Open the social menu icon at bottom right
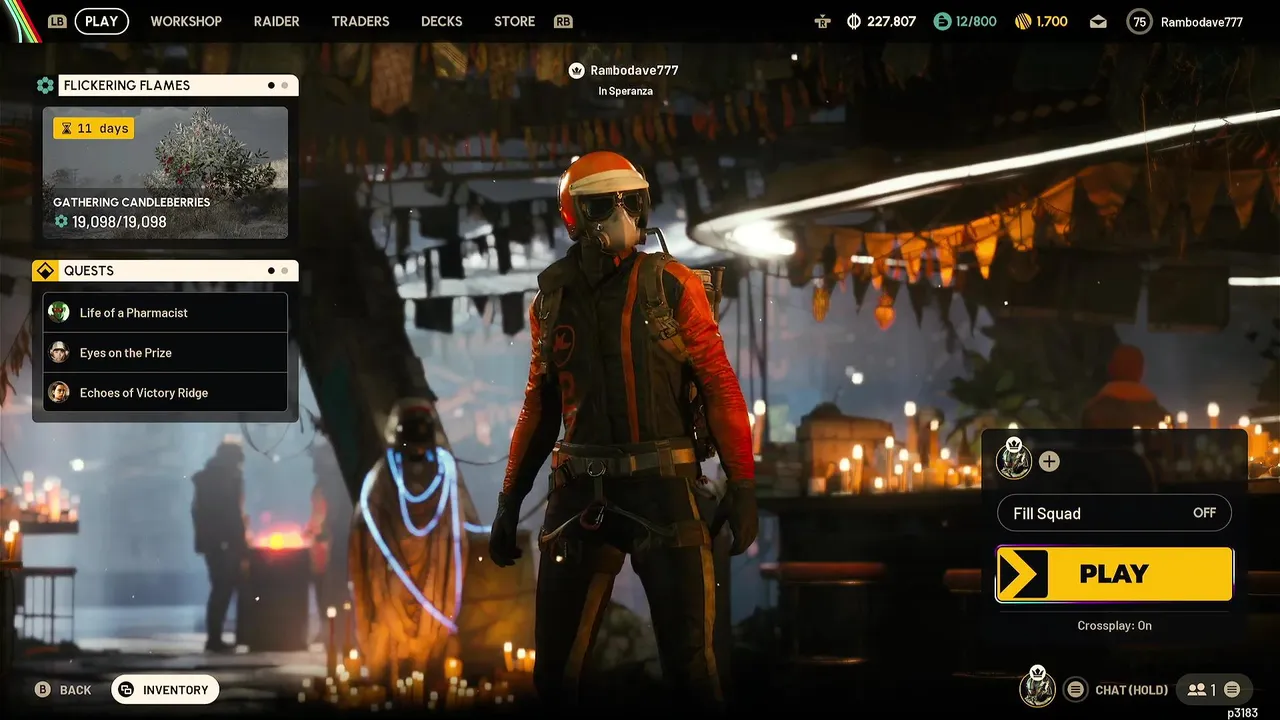 pyautogui.click(x=1232, y=689)
